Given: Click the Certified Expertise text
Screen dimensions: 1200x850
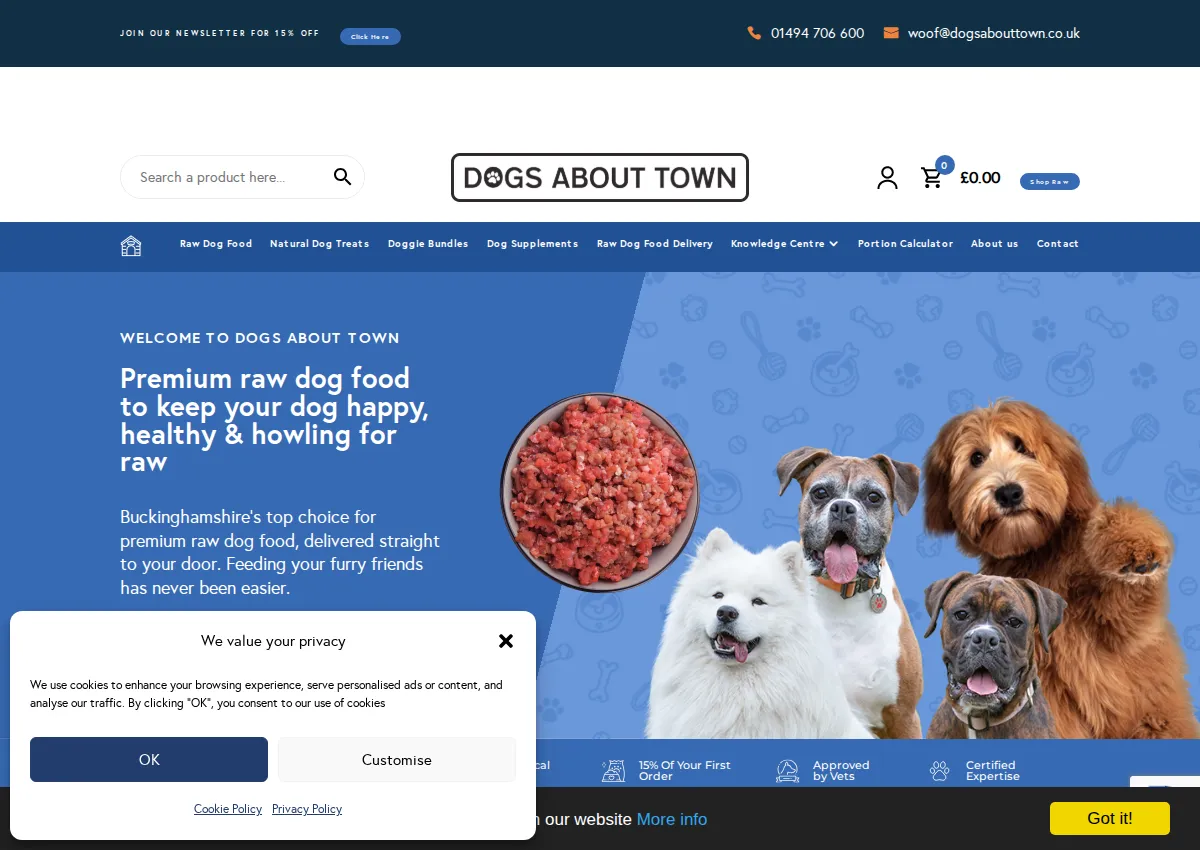Looking at the screenshot, I should tap(993, 771).
